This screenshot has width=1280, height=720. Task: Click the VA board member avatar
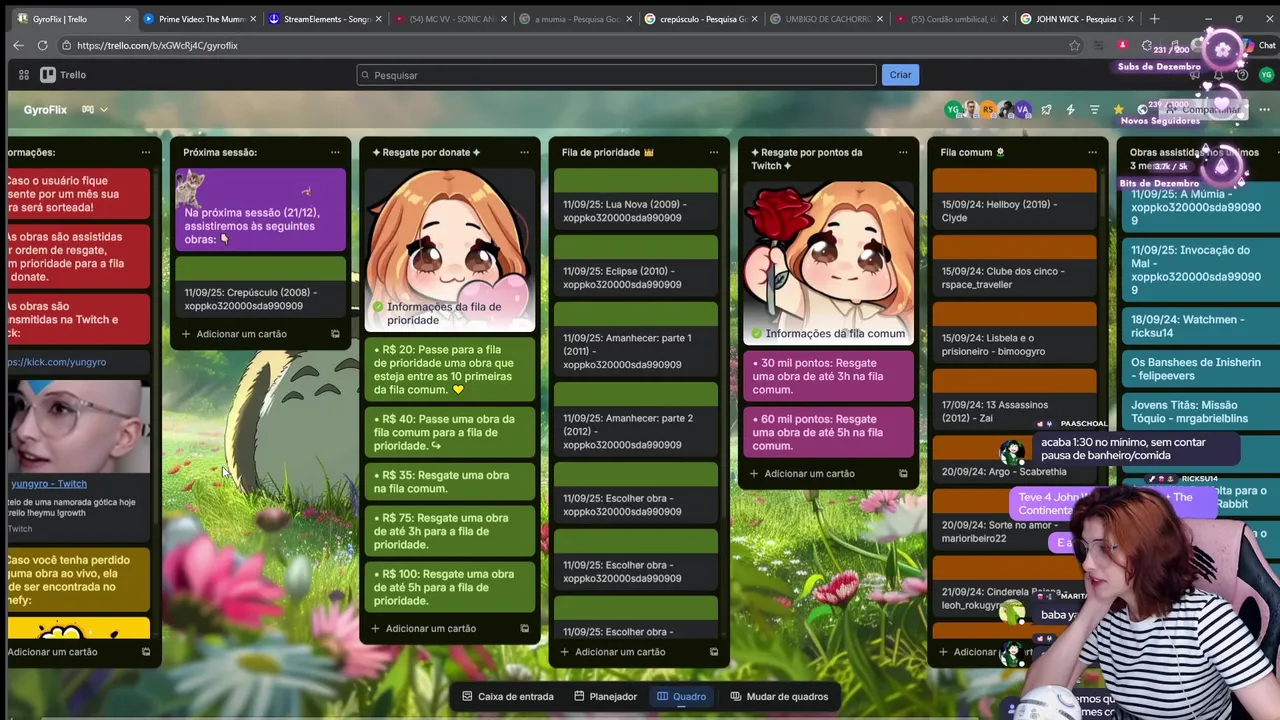[x=1022, y=110]
